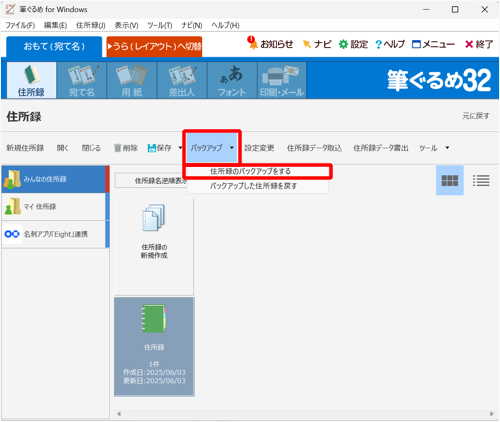Select the green 住所録 notebook tile
Image resolution: width=500 pixels, height=422 pixels.
(154, 347)
